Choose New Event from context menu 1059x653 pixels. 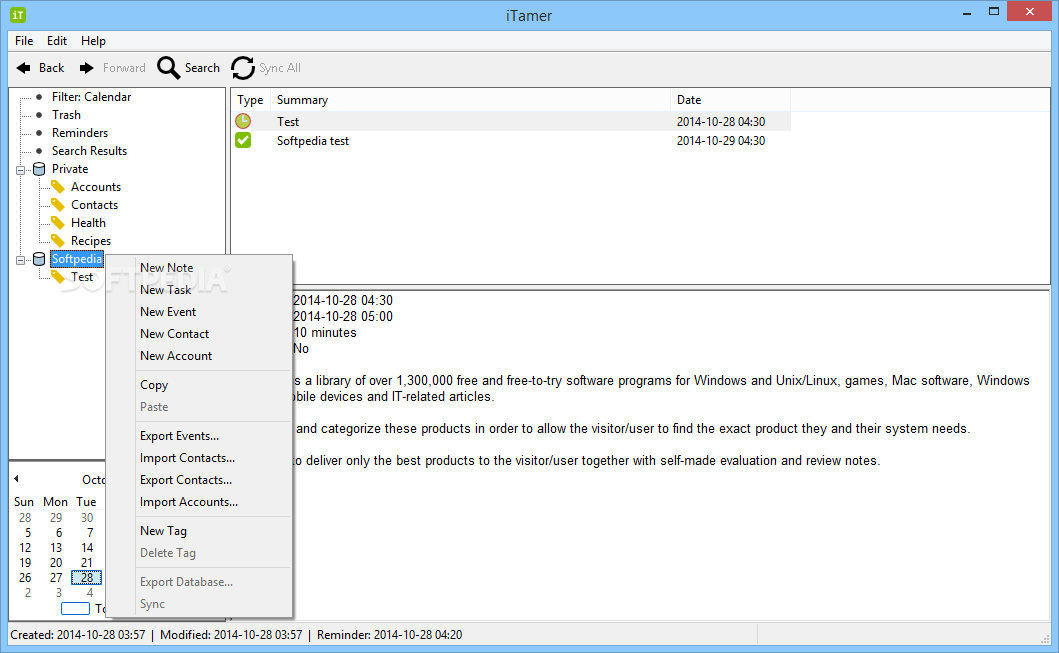point(168,312)
